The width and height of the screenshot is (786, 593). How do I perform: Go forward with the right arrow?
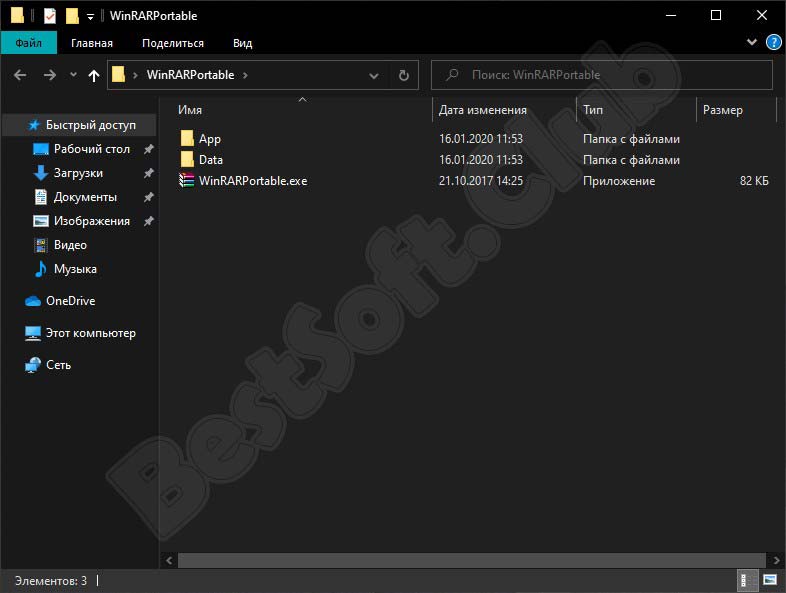point(50,75)
